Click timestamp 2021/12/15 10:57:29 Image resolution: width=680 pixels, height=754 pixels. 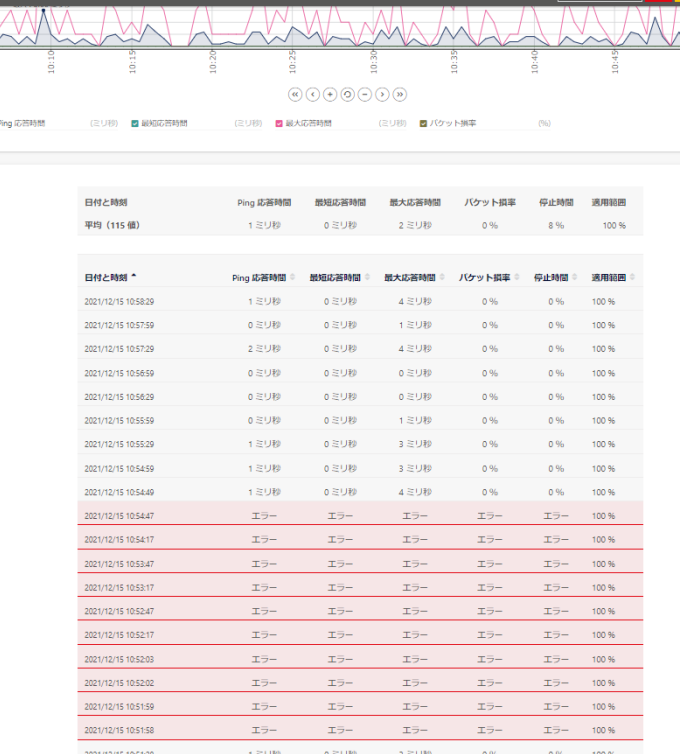(x=119, y=349)
